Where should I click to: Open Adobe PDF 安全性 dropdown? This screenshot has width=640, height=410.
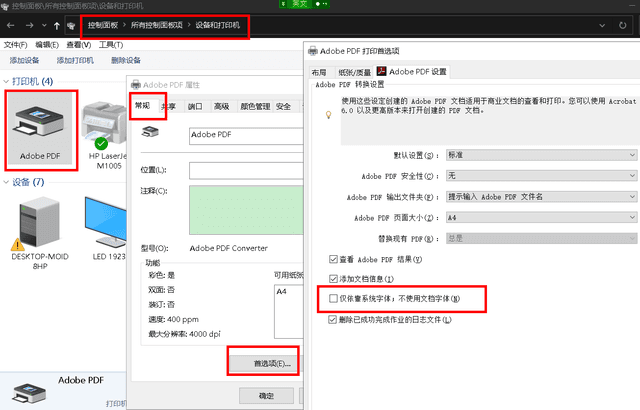(540, 176)
